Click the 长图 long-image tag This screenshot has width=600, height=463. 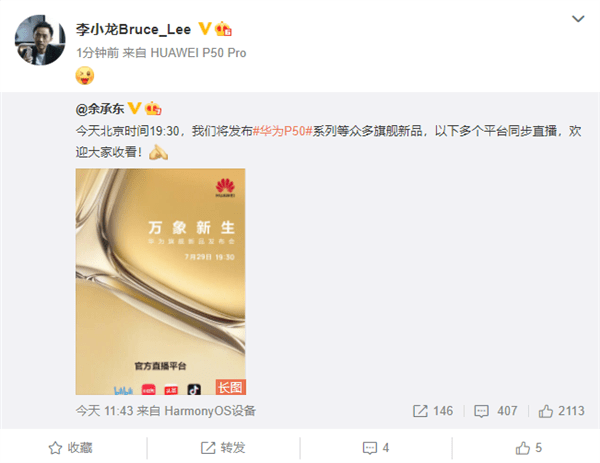tap(230, 387)
